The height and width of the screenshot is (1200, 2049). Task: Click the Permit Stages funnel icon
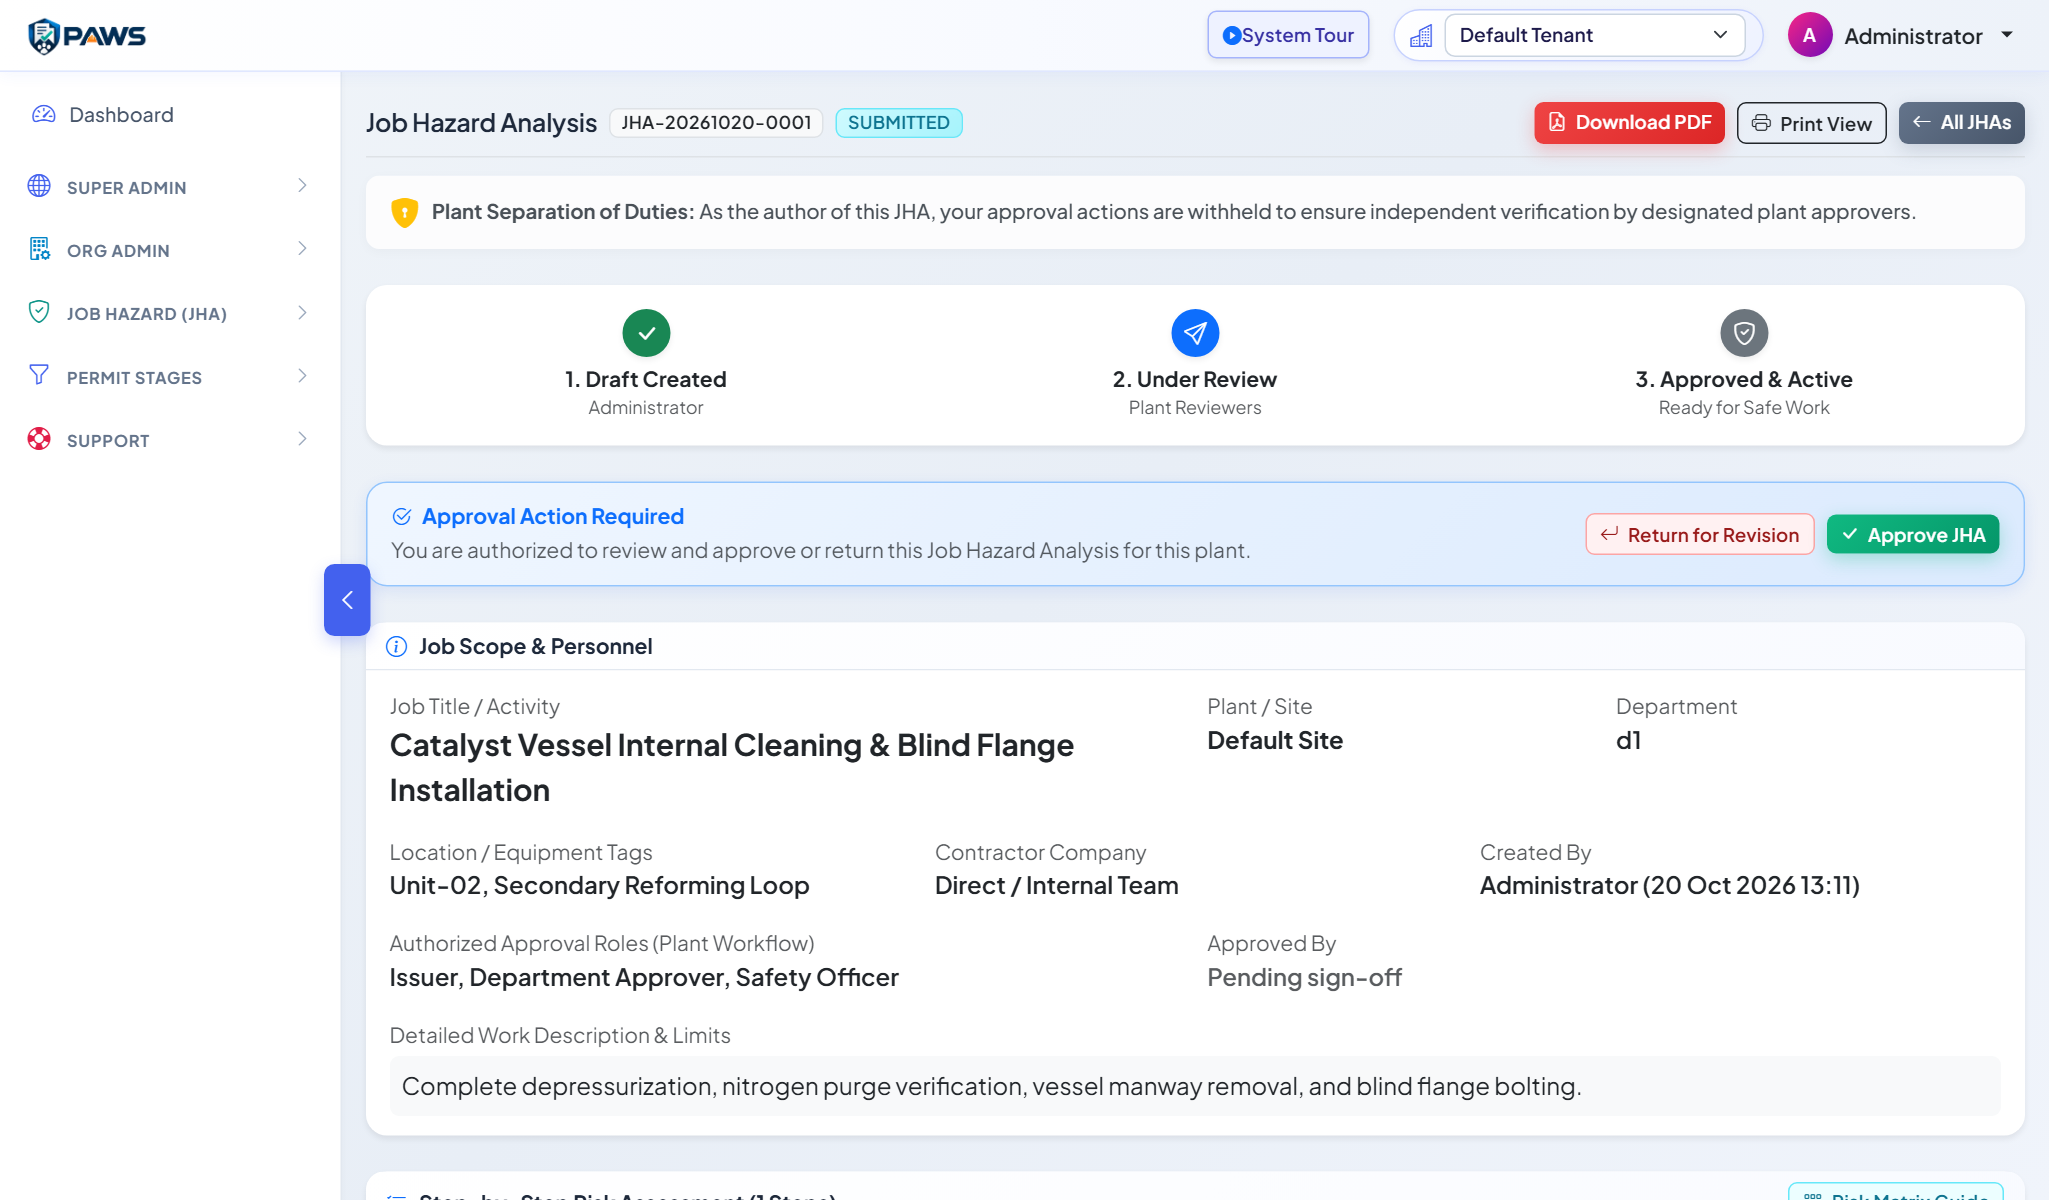(x=39, y=375)
